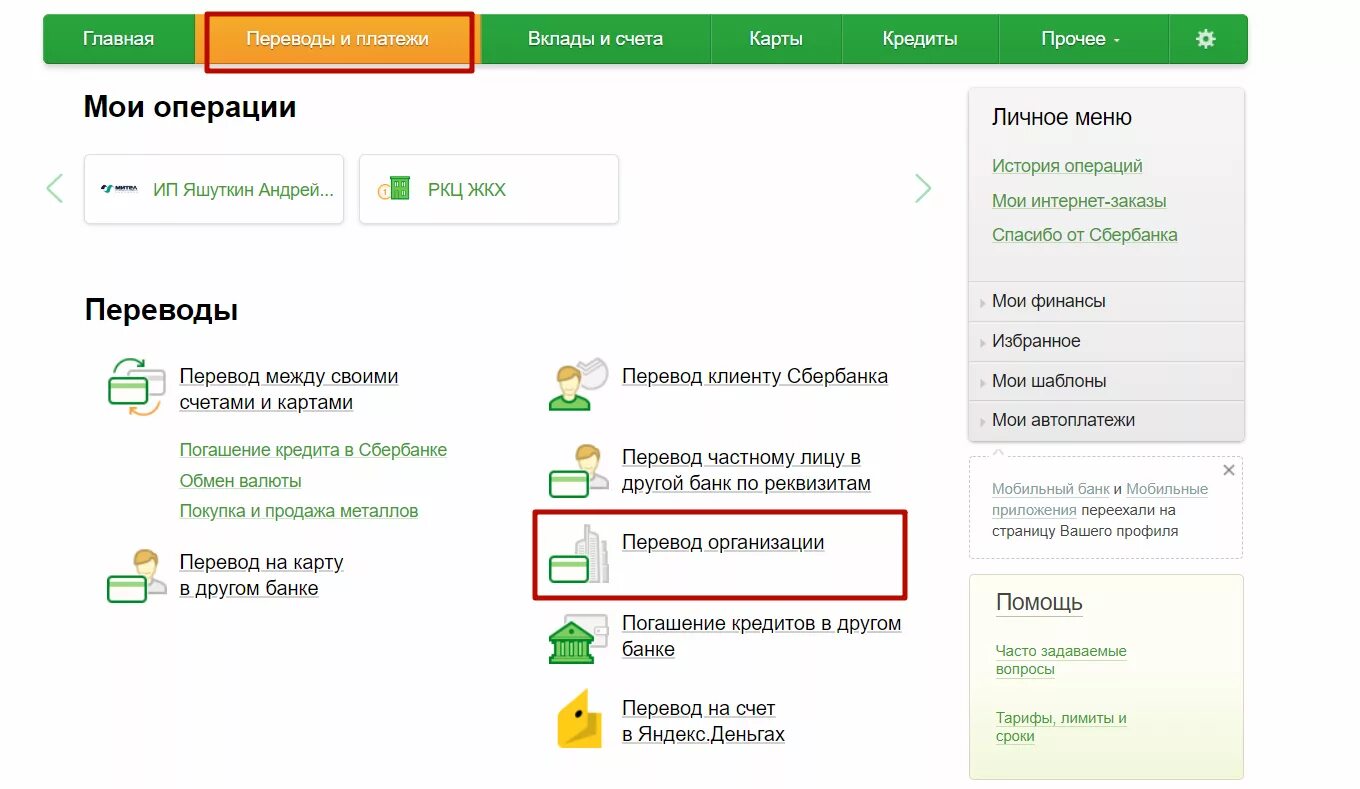The image size is (1360, 789).
Task: Click the Личное меню heading
Action: coord(1062,117)
